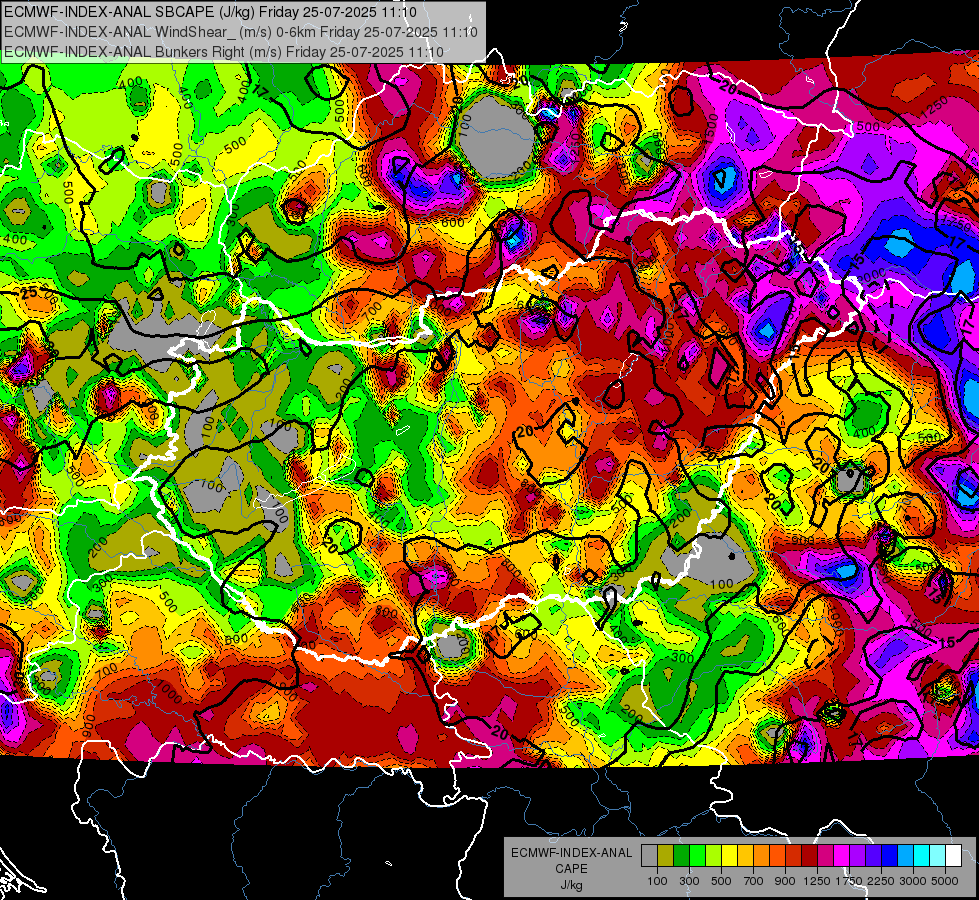
Task: Click the legend value 3000
Action: (913, 881)
